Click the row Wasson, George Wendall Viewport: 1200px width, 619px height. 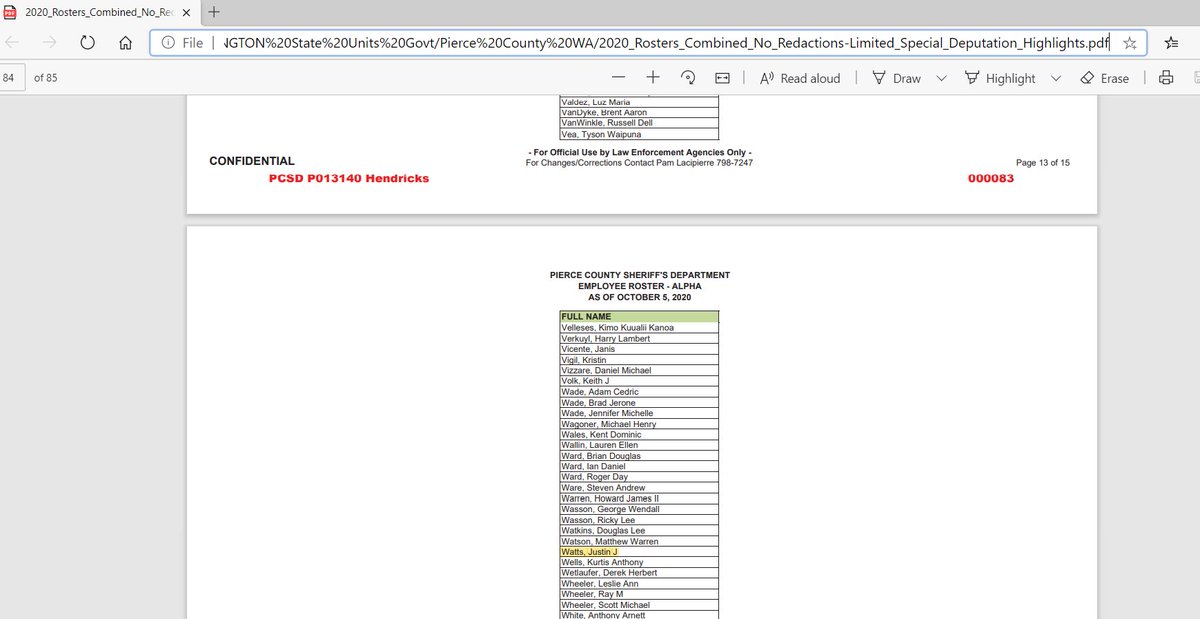(639, 509)
